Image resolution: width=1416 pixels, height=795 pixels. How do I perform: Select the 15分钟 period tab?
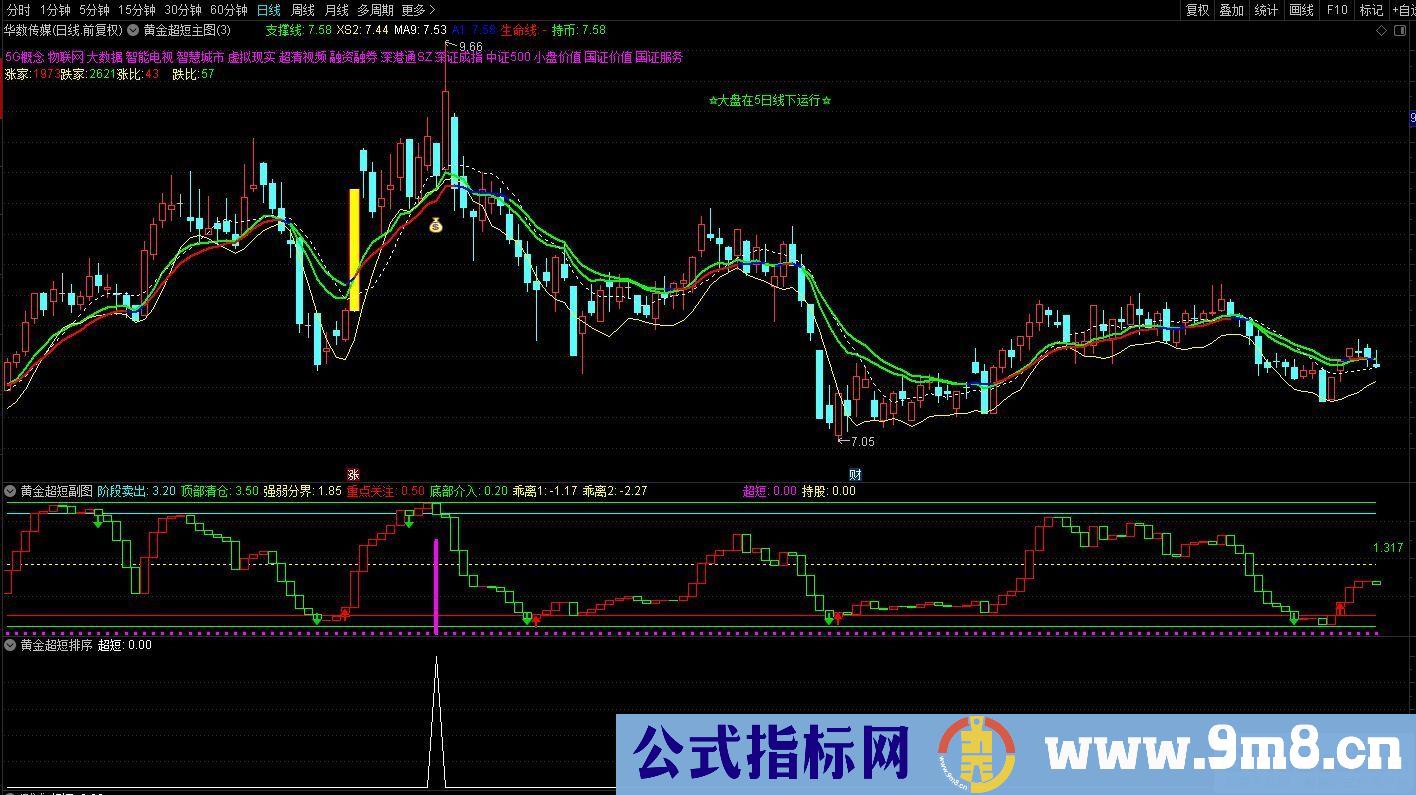tap(137, 10)
